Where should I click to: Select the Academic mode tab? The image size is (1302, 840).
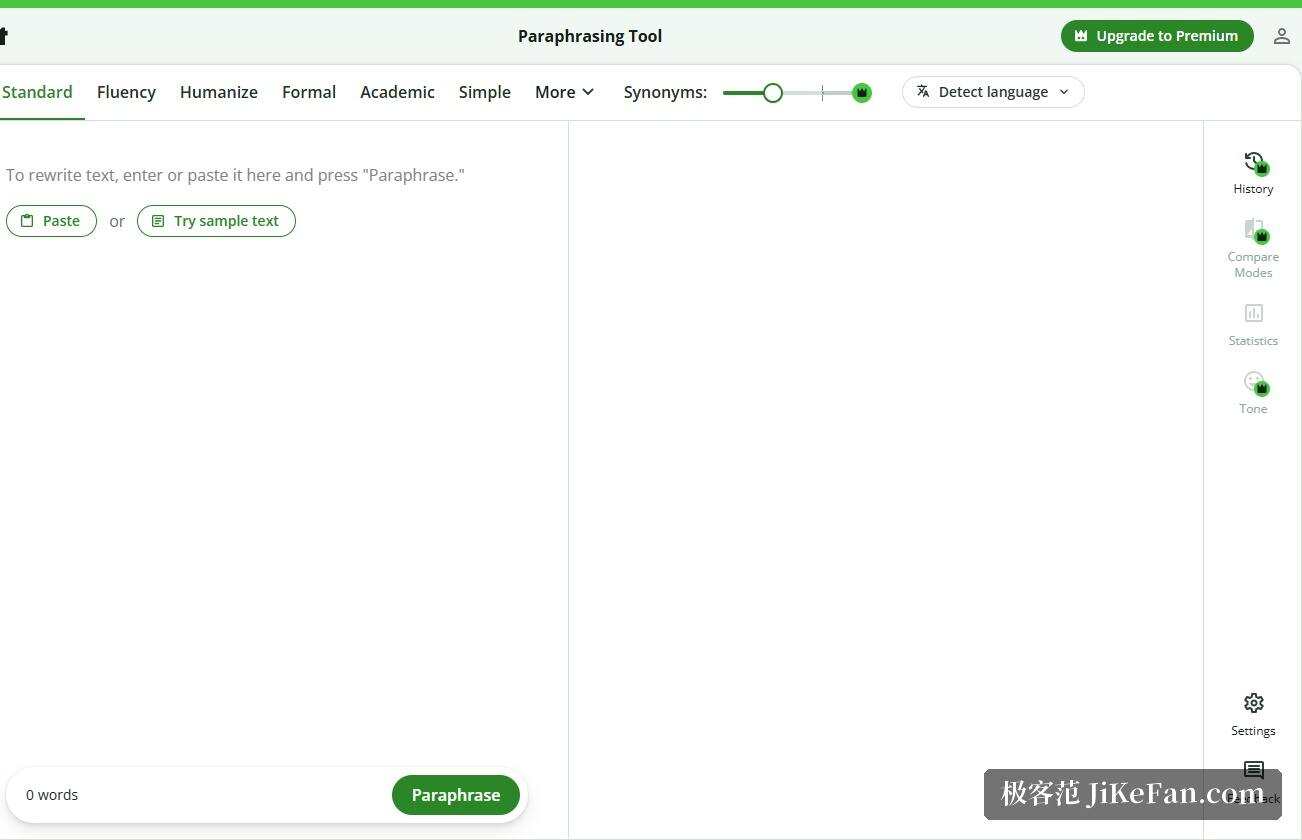397,92
